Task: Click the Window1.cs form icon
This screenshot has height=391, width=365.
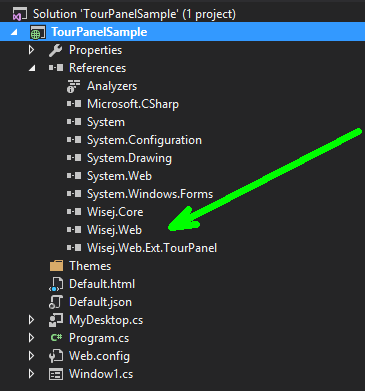Action: coord(56,374)
